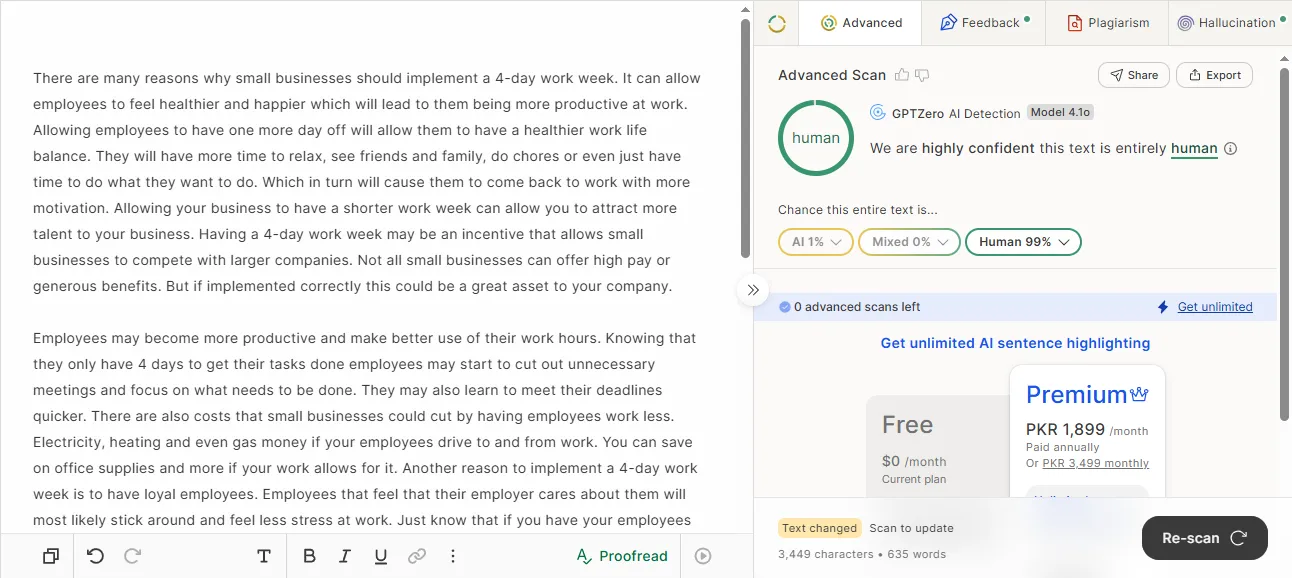The width and height of the screenshot is (1292, 578).
Task: Click the Premium crown icon
Action: pos(1139,394)
